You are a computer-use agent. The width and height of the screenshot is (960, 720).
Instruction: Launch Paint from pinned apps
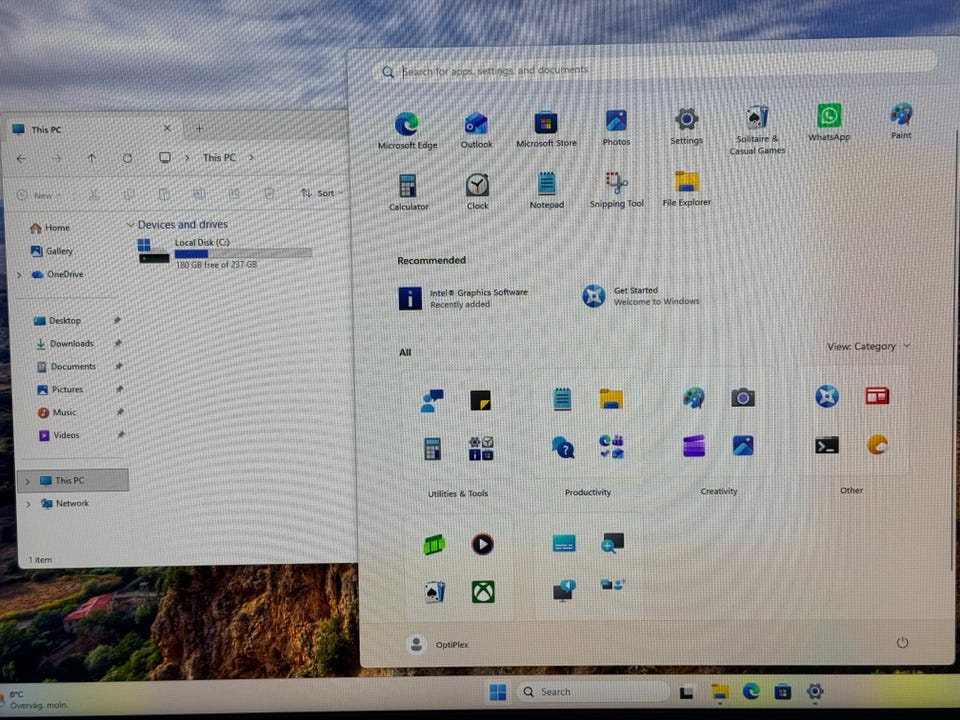point(901,121)
